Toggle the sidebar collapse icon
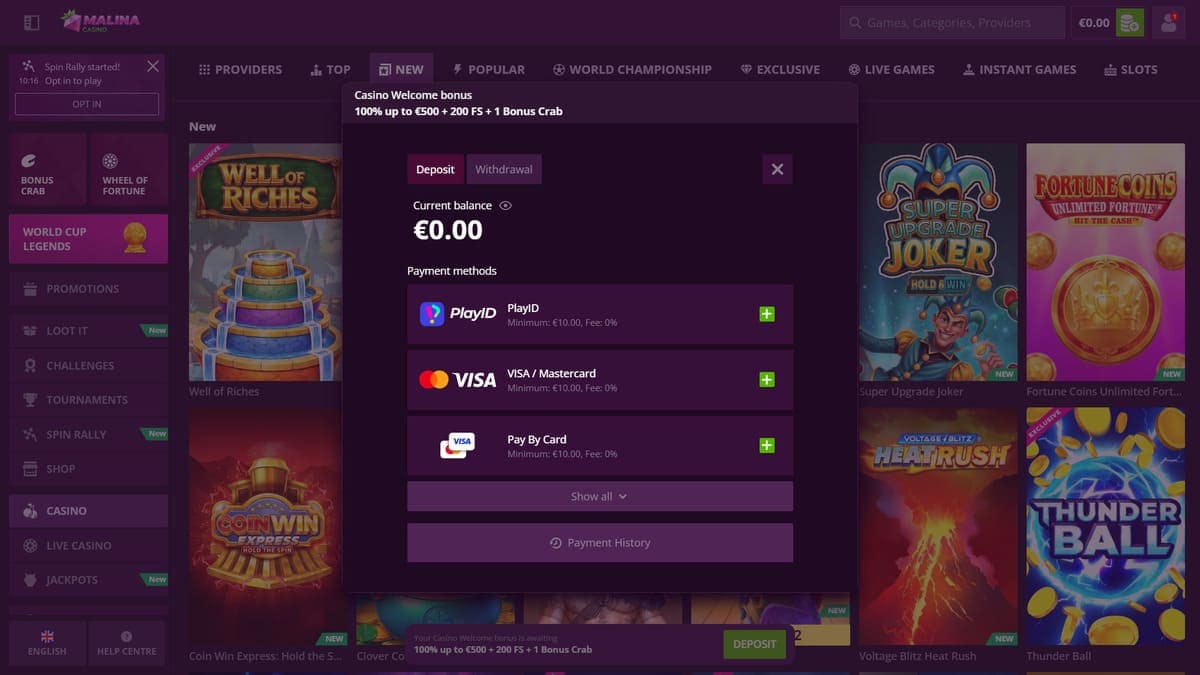This screenshot has width=1200, height=675. click(x=31, y=22)
